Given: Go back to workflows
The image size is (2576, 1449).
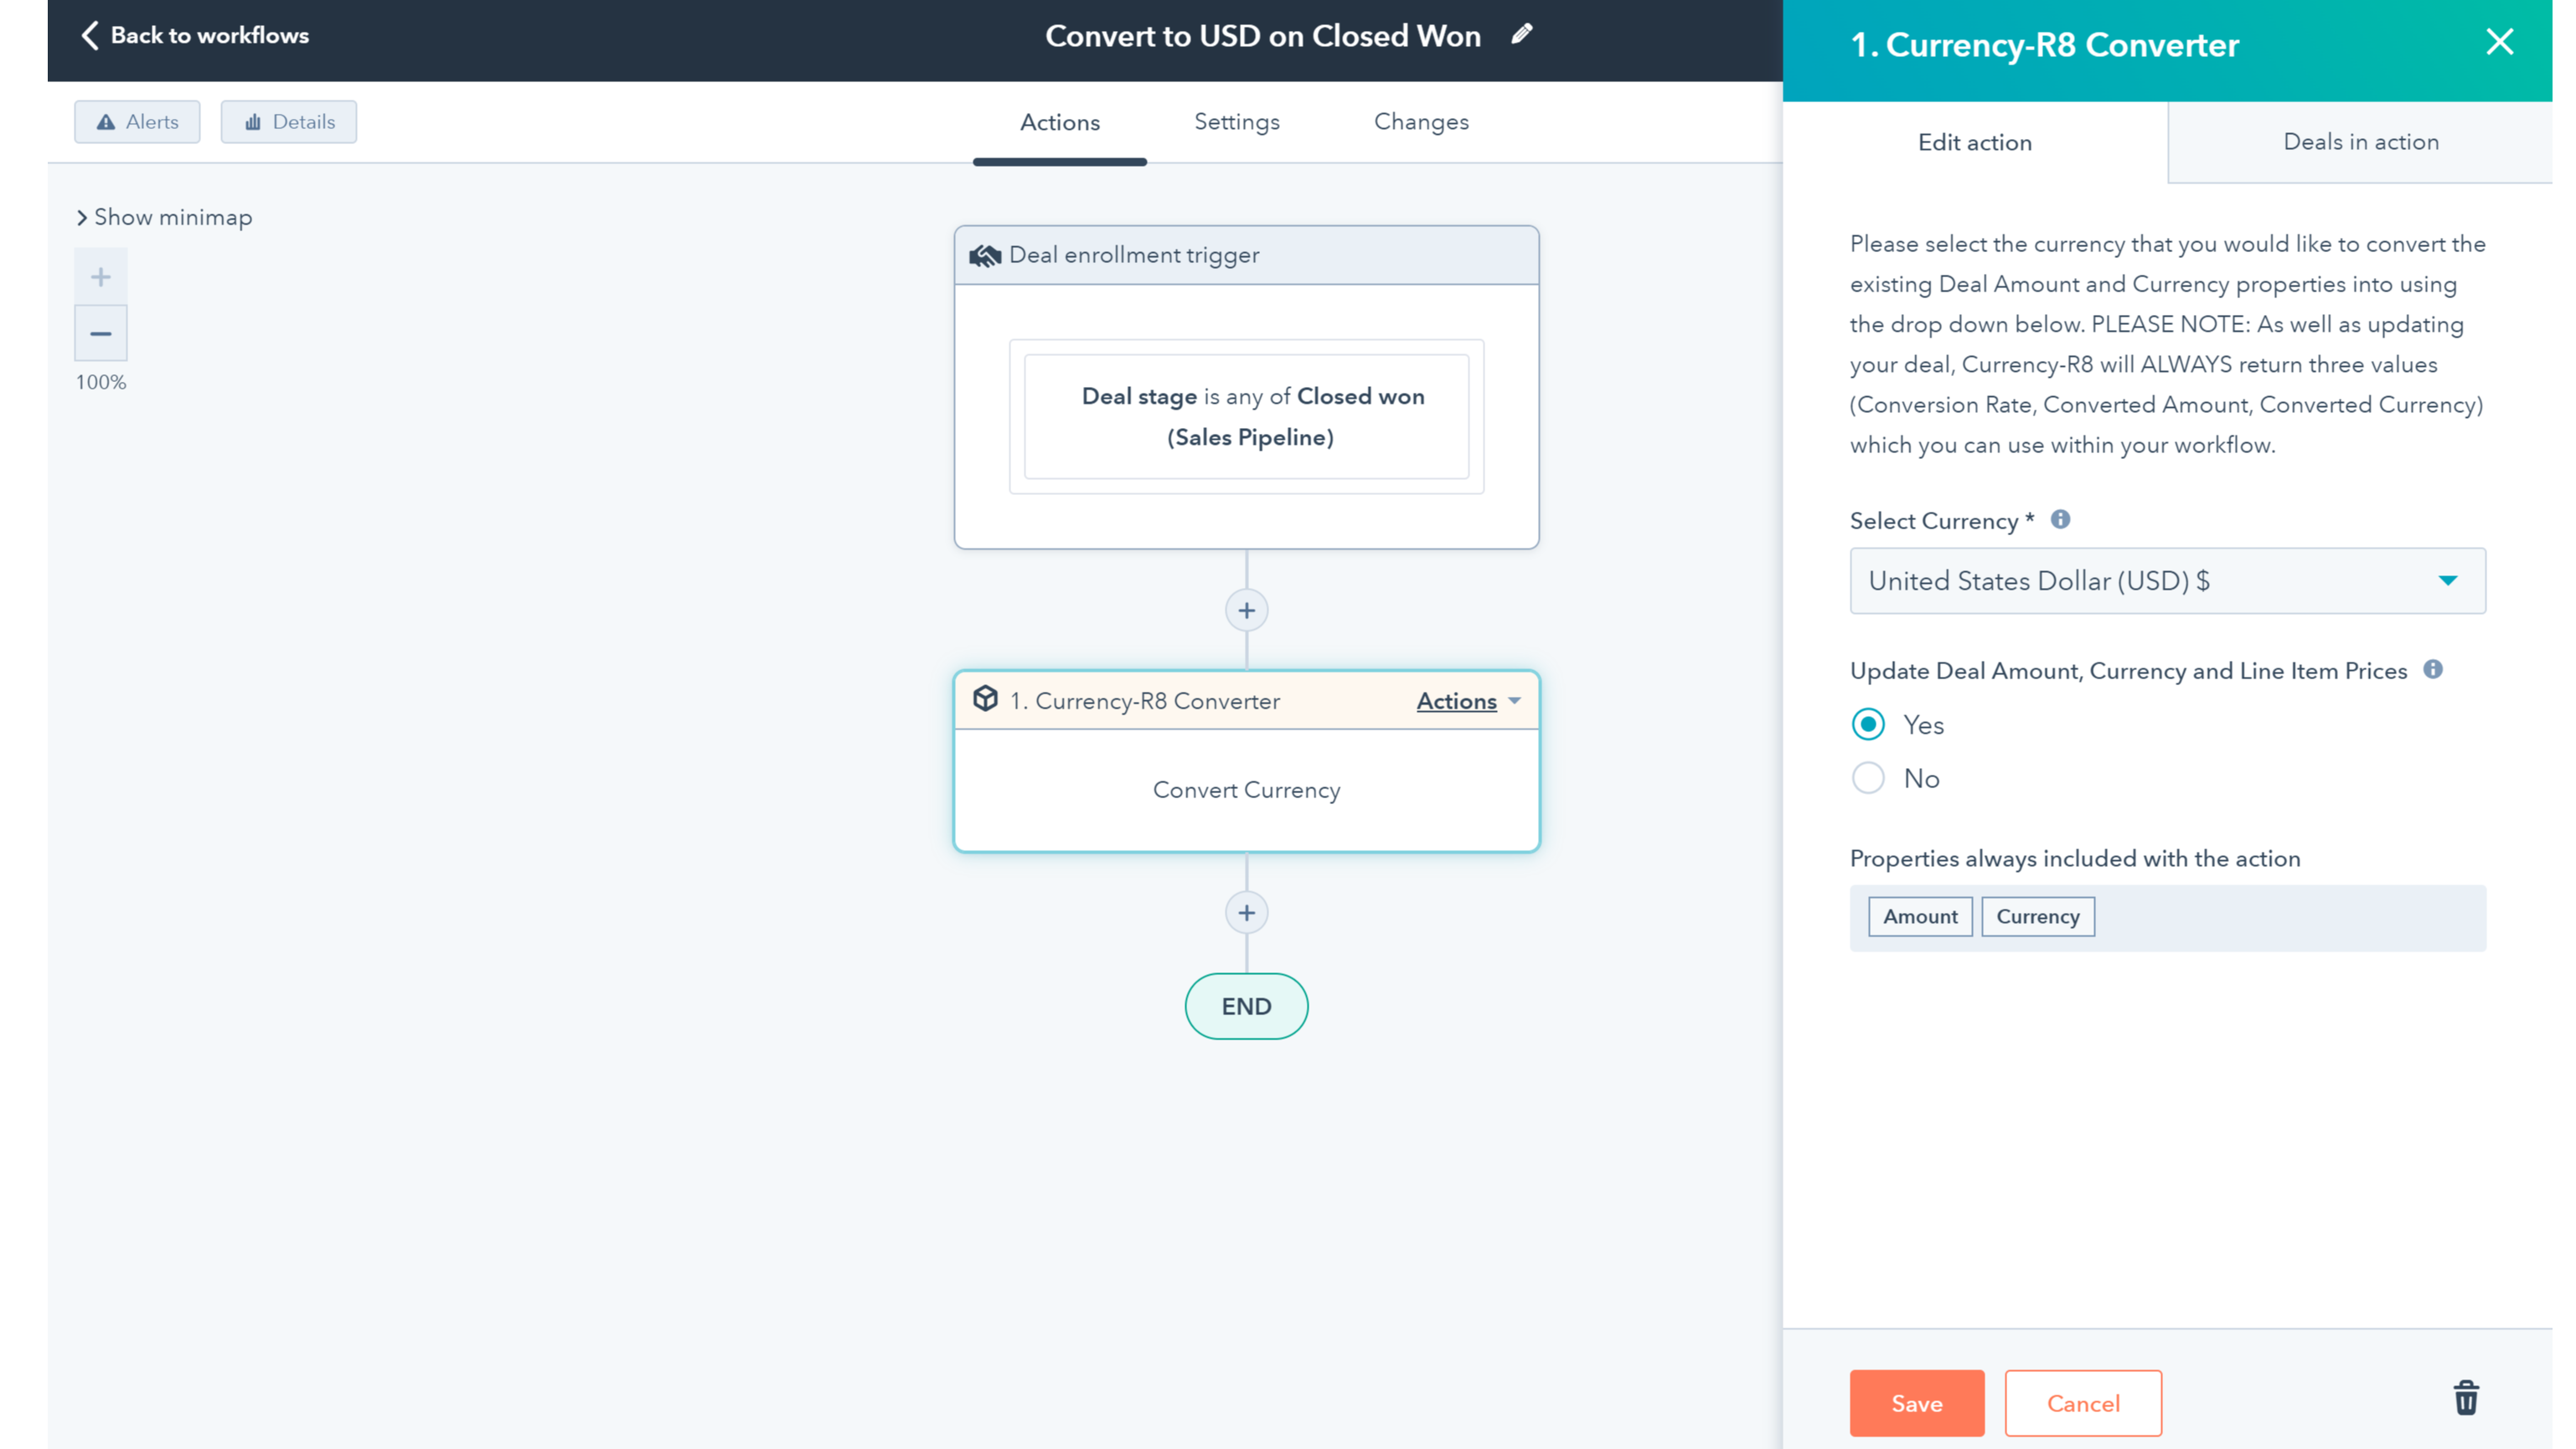Looking at the screenshot, I should (195, 35).
